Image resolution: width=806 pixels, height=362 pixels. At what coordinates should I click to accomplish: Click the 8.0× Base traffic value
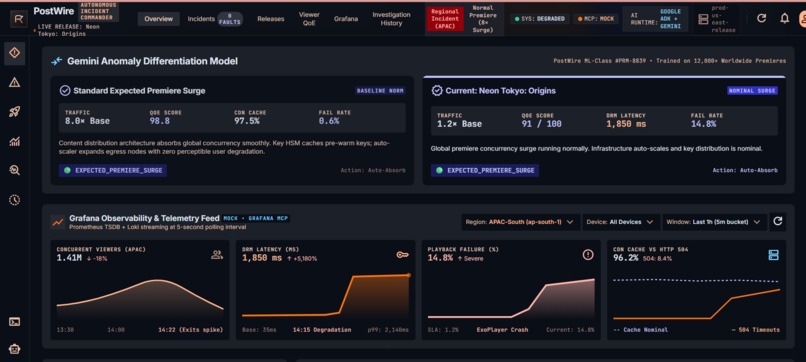[x=87, y=121]
